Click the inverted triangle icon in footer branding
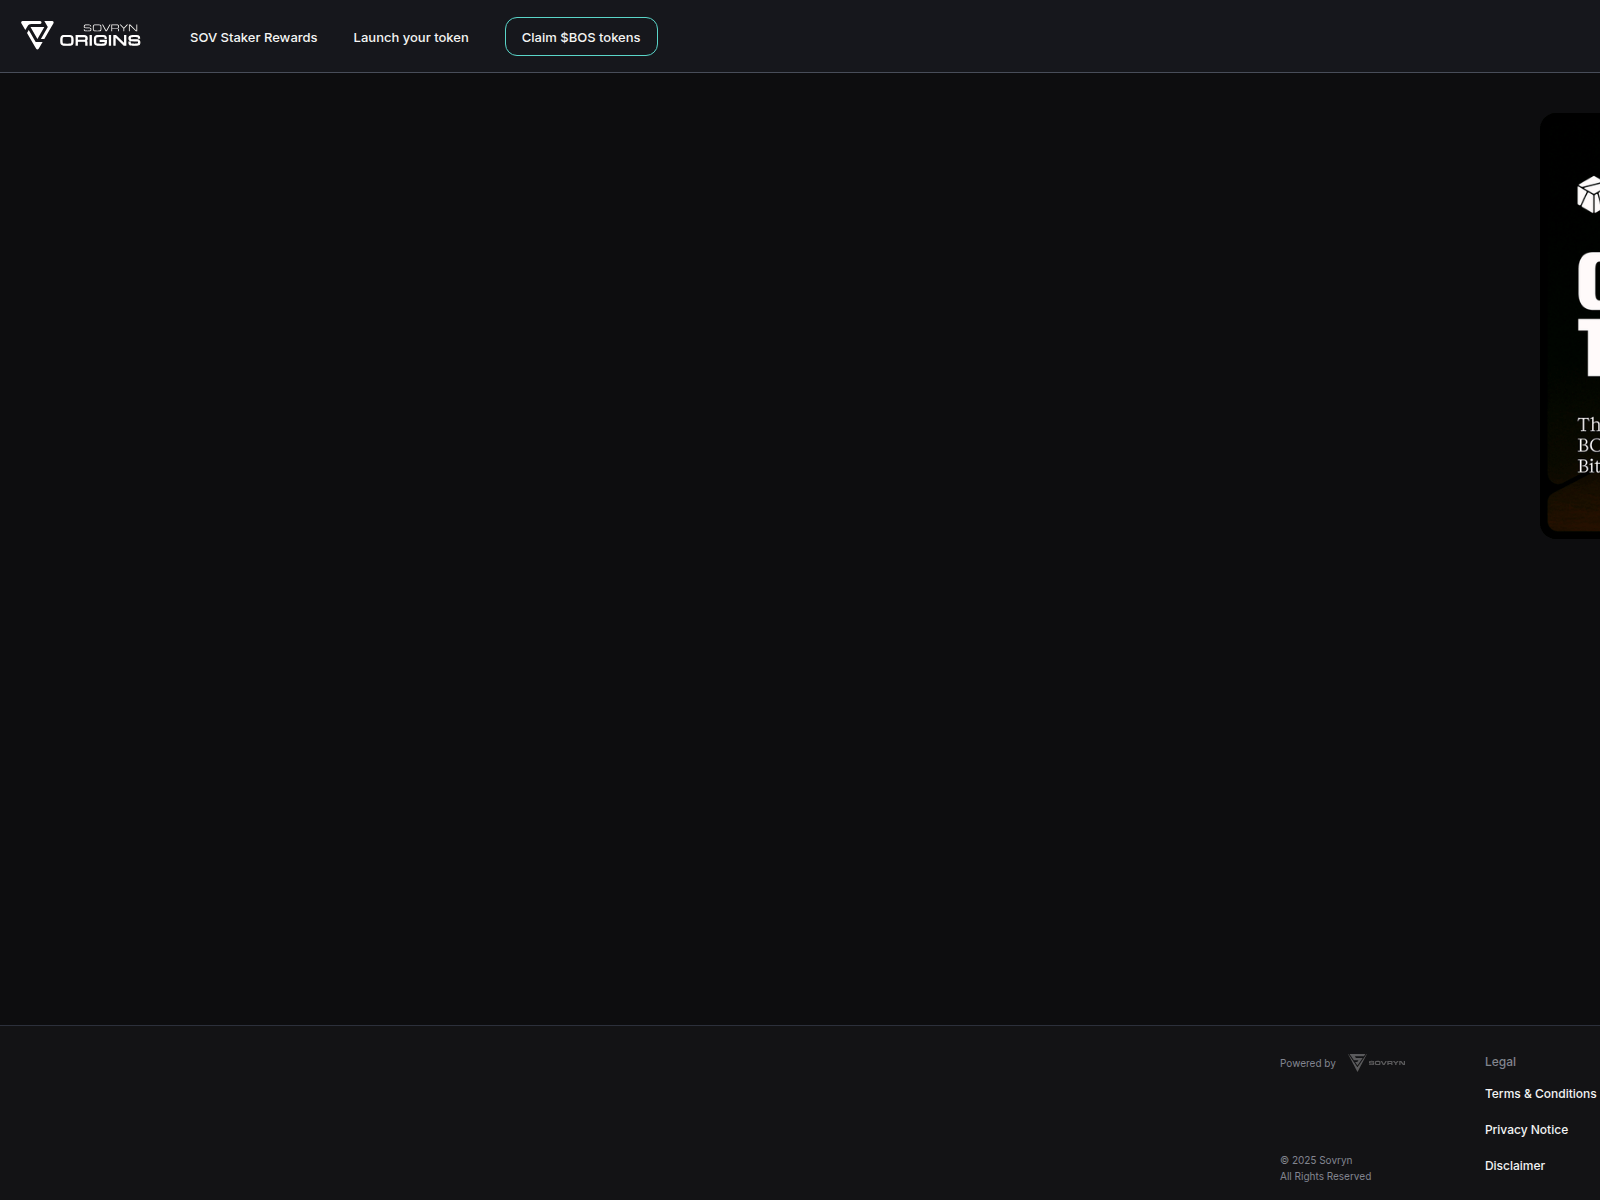This screenshot has height=1200, width=1600. click(1358, 1063)
